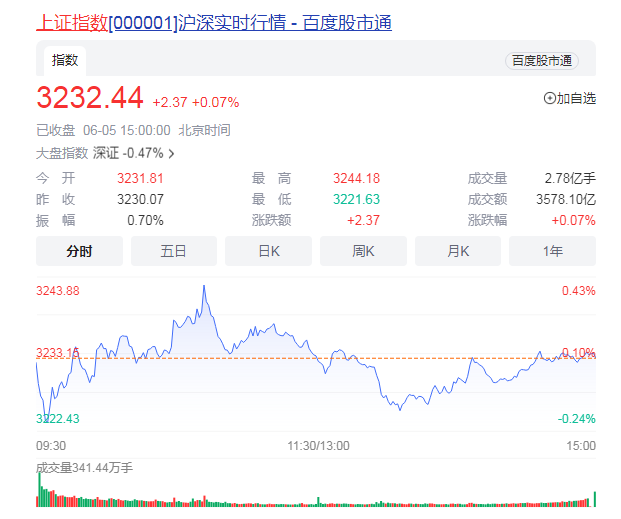The image size is (621, 519).
Task: Show the 日K candlestick chart
Action: coord(268,251)
